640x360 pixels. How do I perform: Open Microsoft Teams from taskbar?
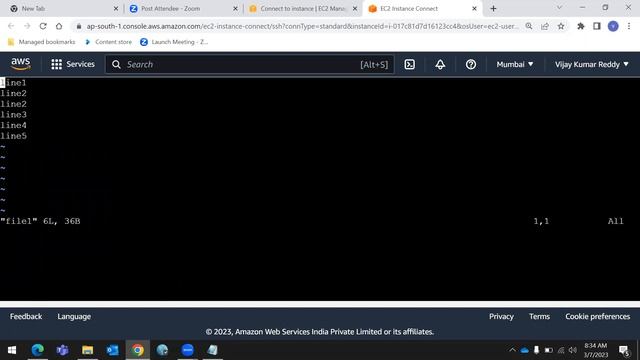[62, 350]
